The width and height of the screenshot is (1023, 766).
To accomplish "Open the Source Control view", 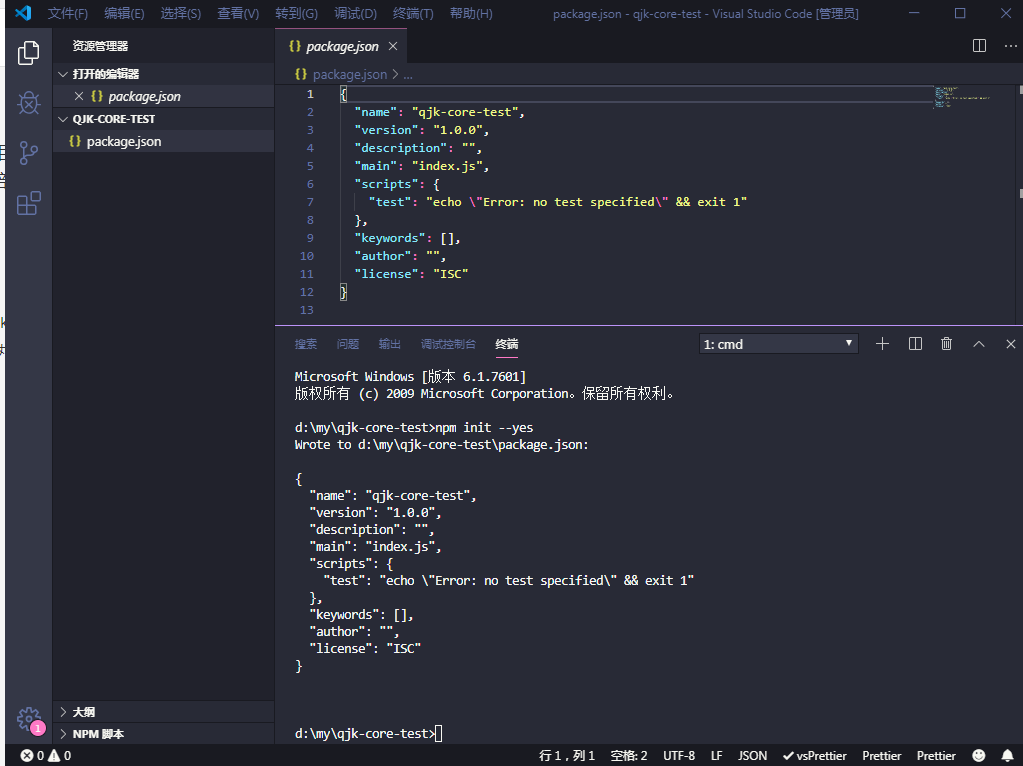I will click(x=28, y=153).
